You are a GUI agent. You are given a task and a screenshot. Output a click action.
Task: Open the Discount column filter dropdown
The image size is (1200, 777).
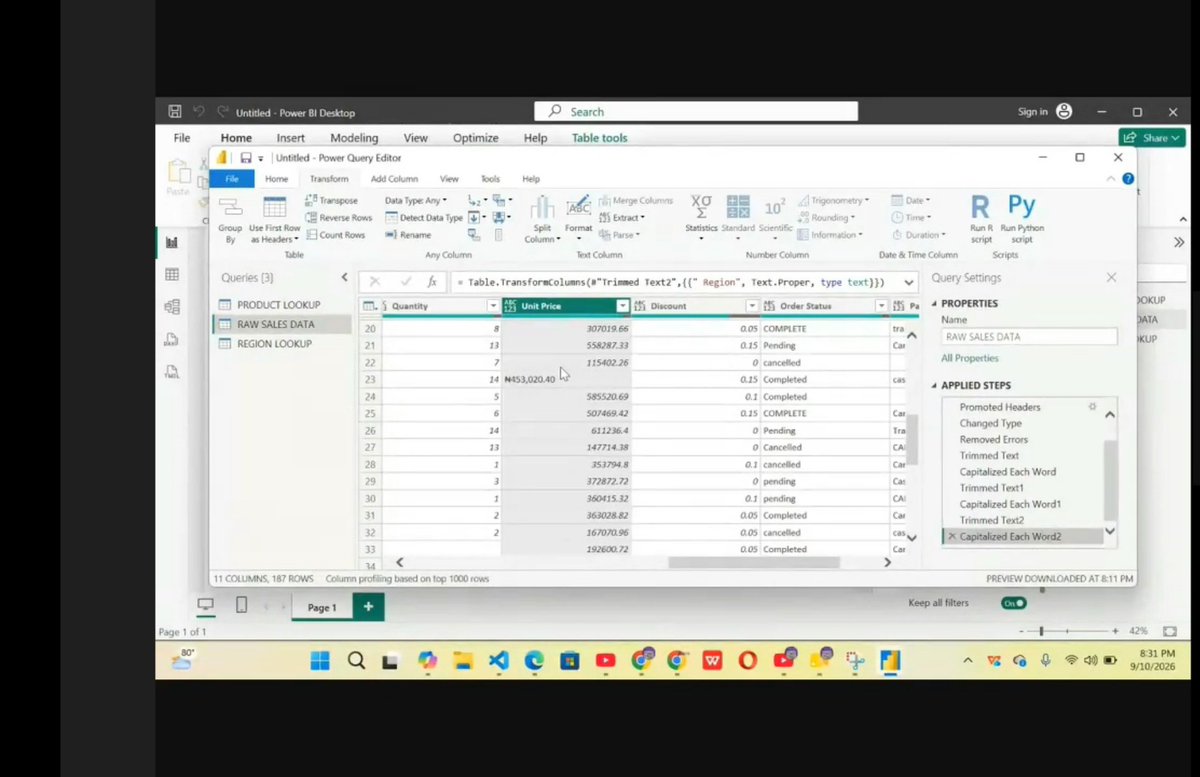[x=751, y=306]
